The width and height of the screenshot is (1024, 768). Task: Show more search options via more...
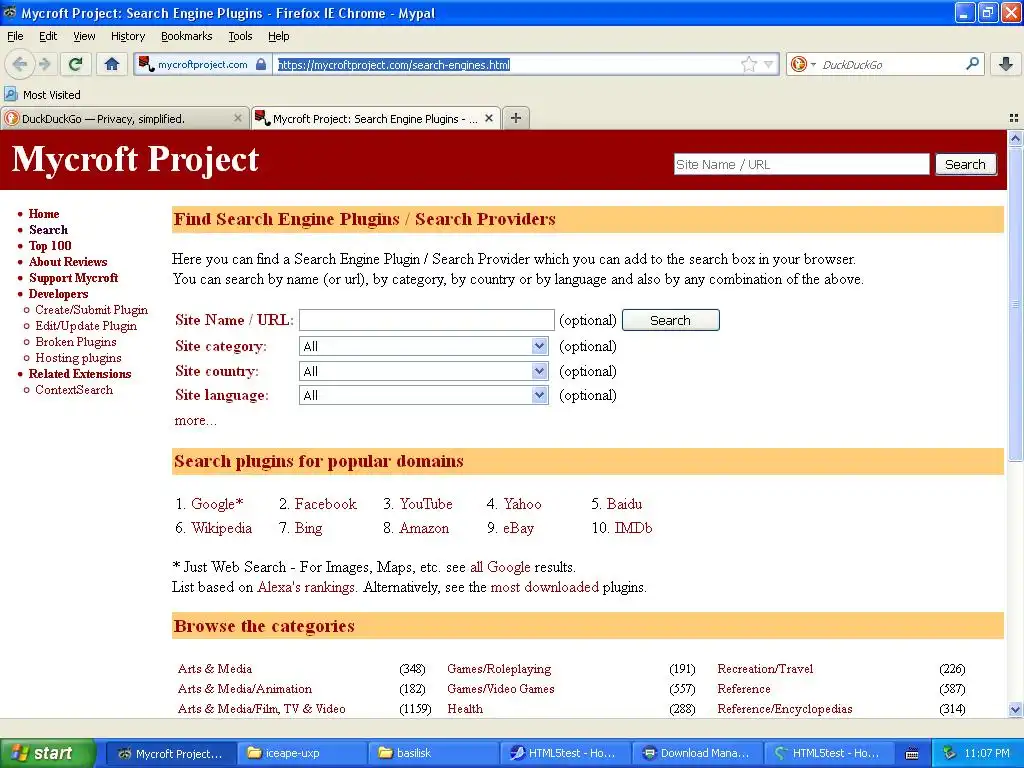(195, 421)
